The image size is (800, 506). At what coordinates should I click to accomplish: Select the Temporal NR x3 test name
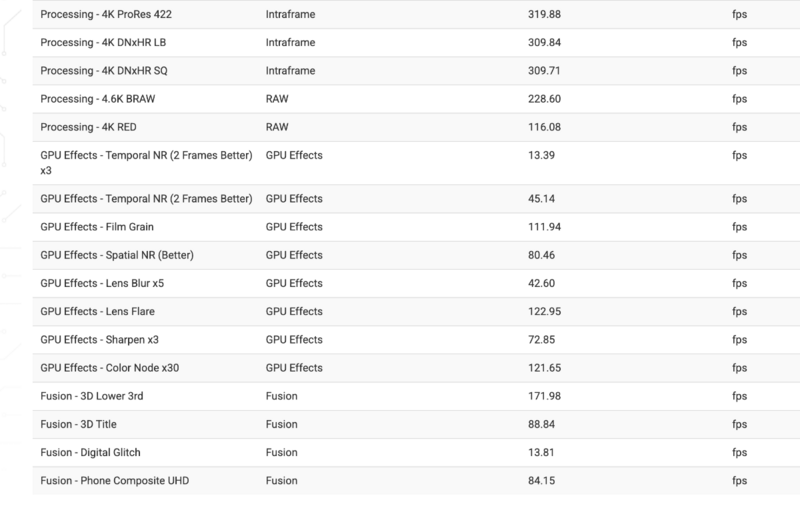(x=145, y=163)
